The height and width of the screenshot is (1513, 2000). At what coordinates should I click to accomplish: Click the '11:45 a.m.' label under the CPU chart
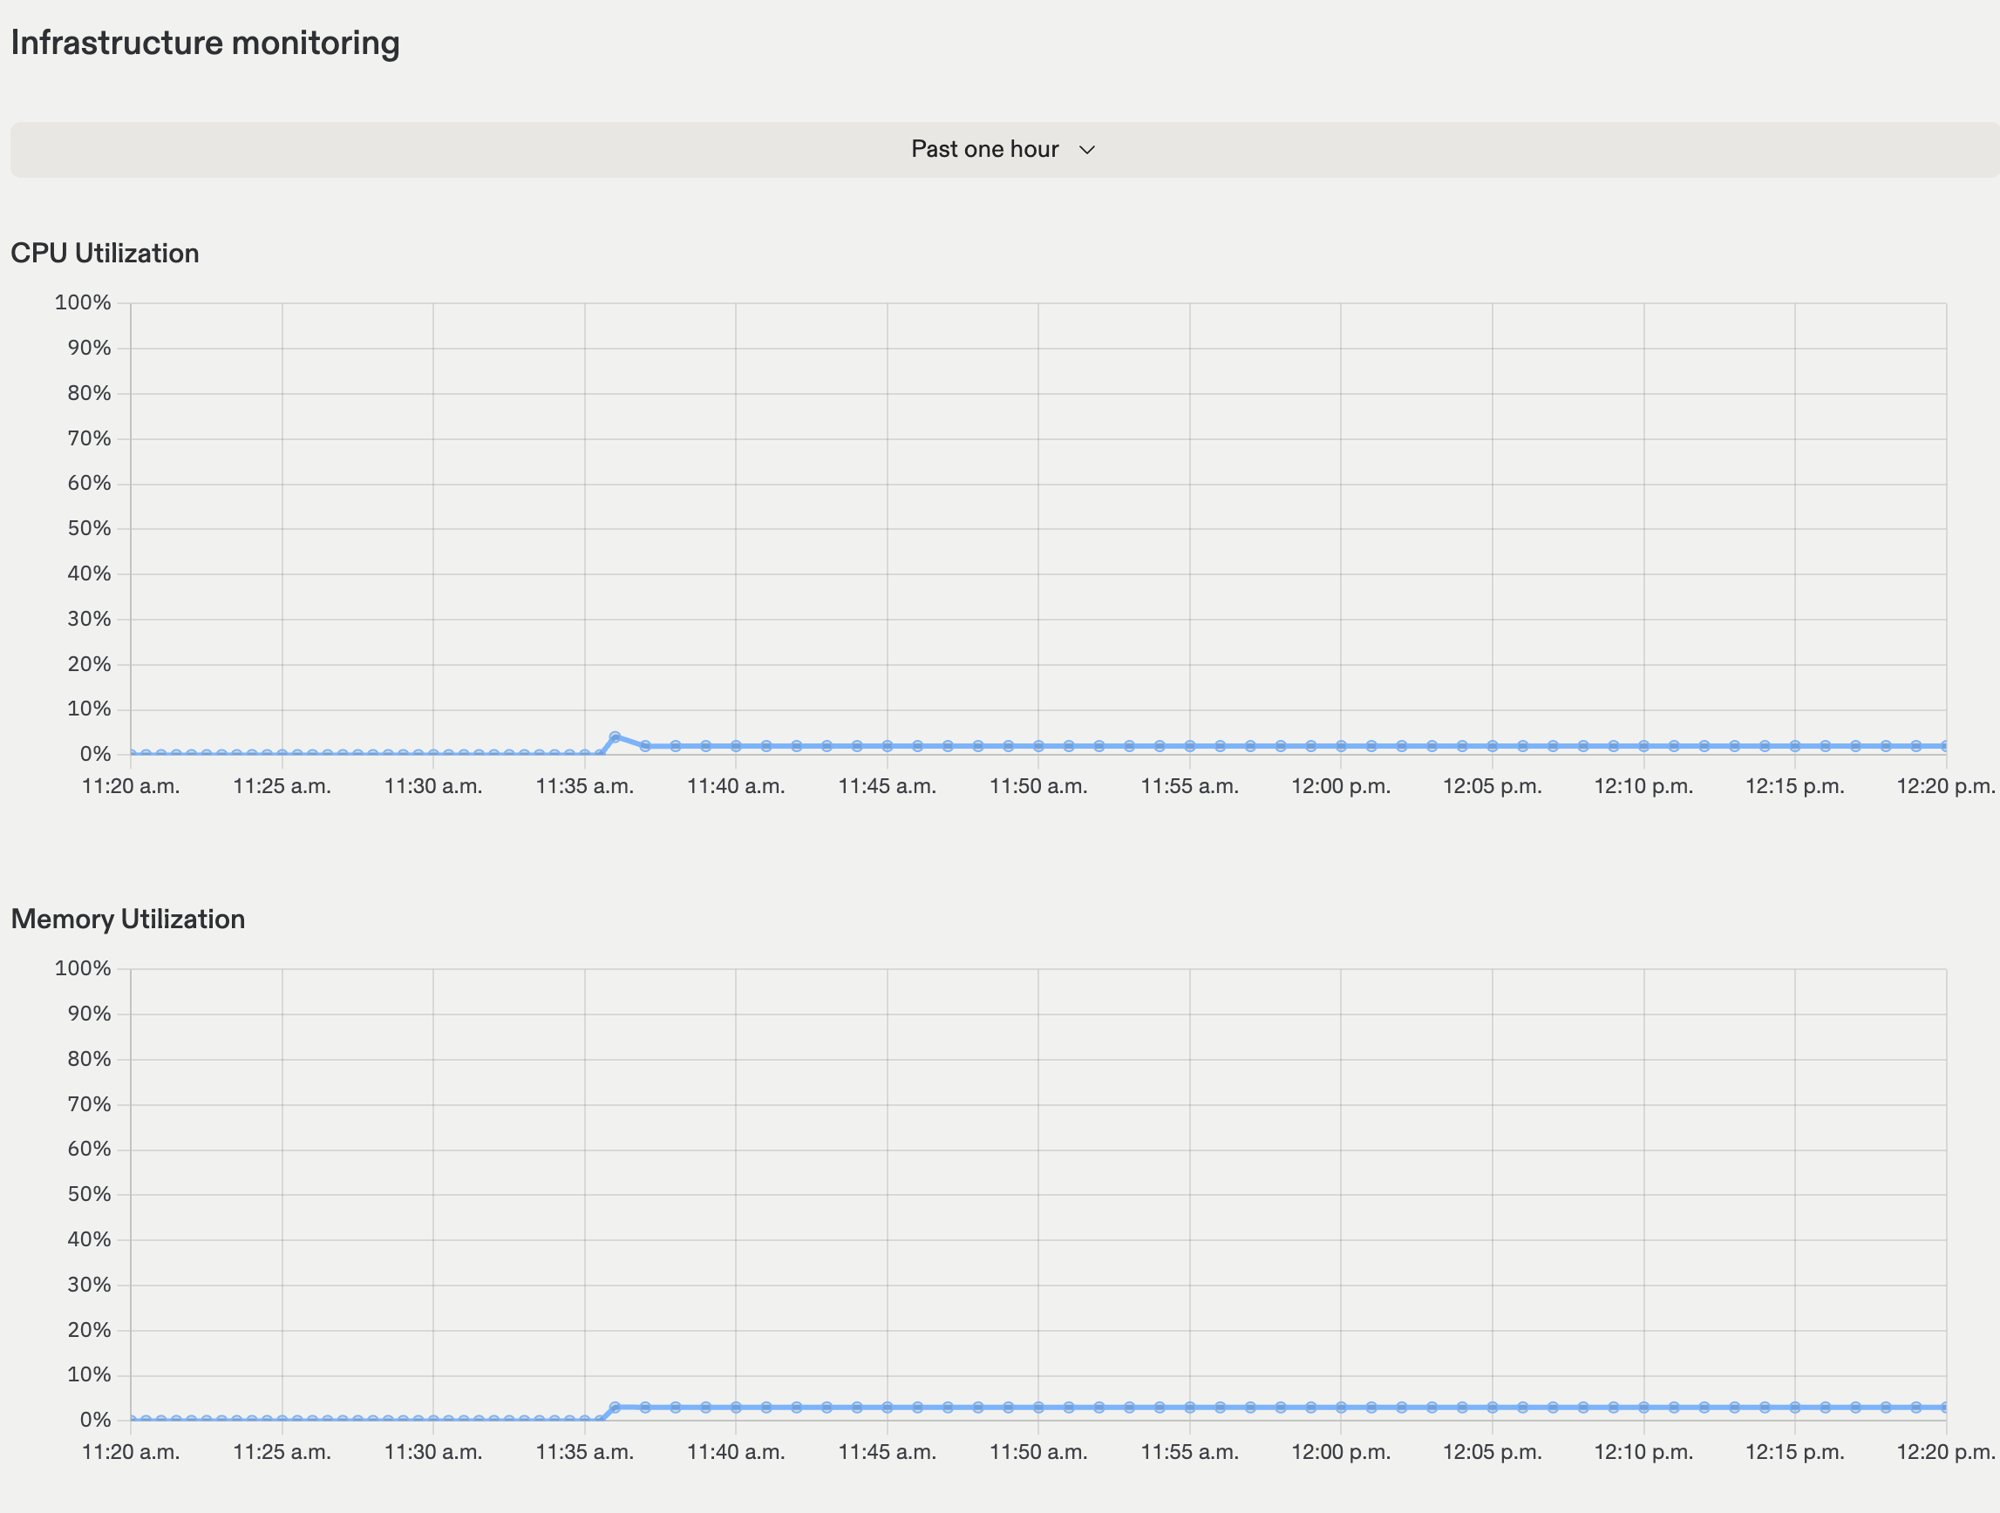887,786
